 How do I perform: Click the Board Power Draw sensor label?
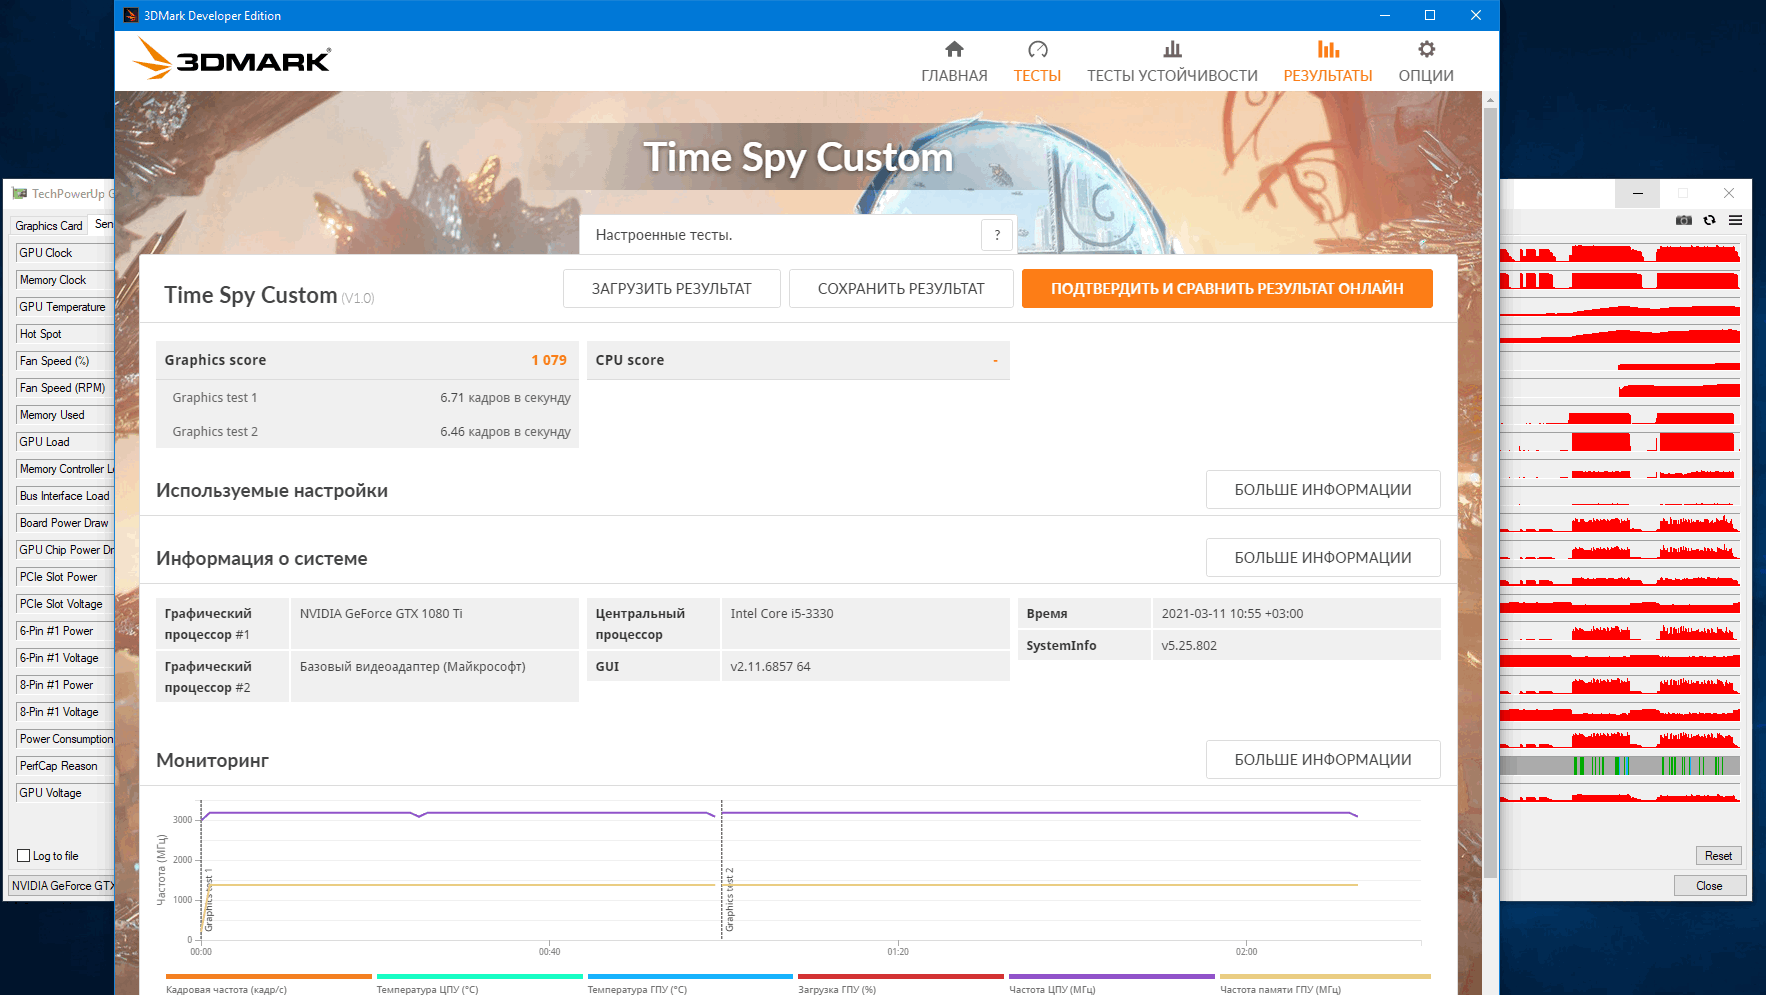pyautogui.click(x=64, y=523)
